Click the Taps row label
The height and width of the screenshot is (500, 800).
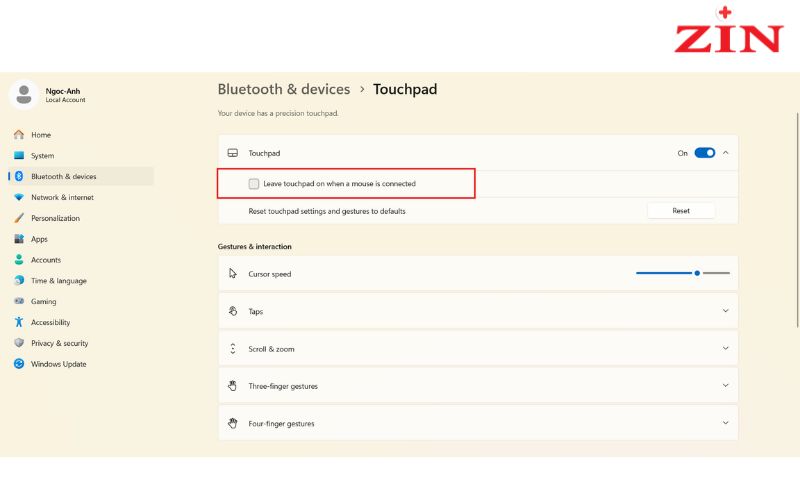point(256,311)
